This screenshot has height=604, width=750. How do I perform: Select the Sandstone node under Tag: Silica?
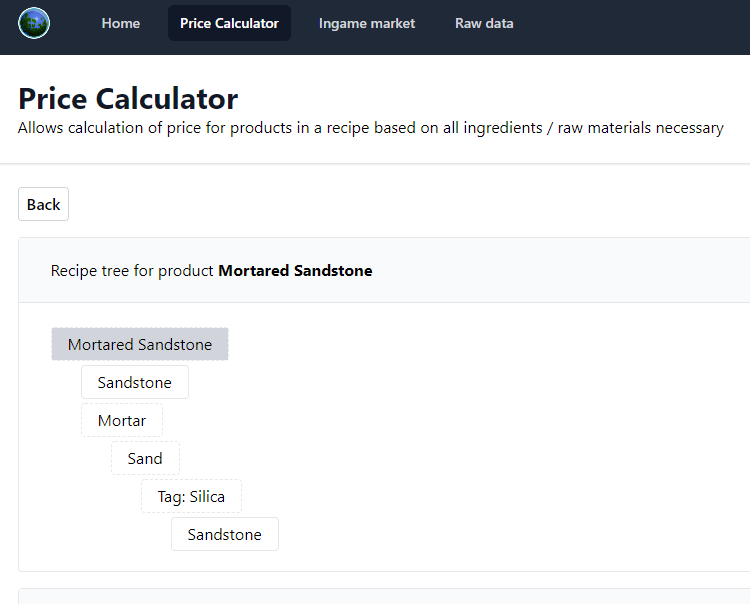[x=225, y=534]
